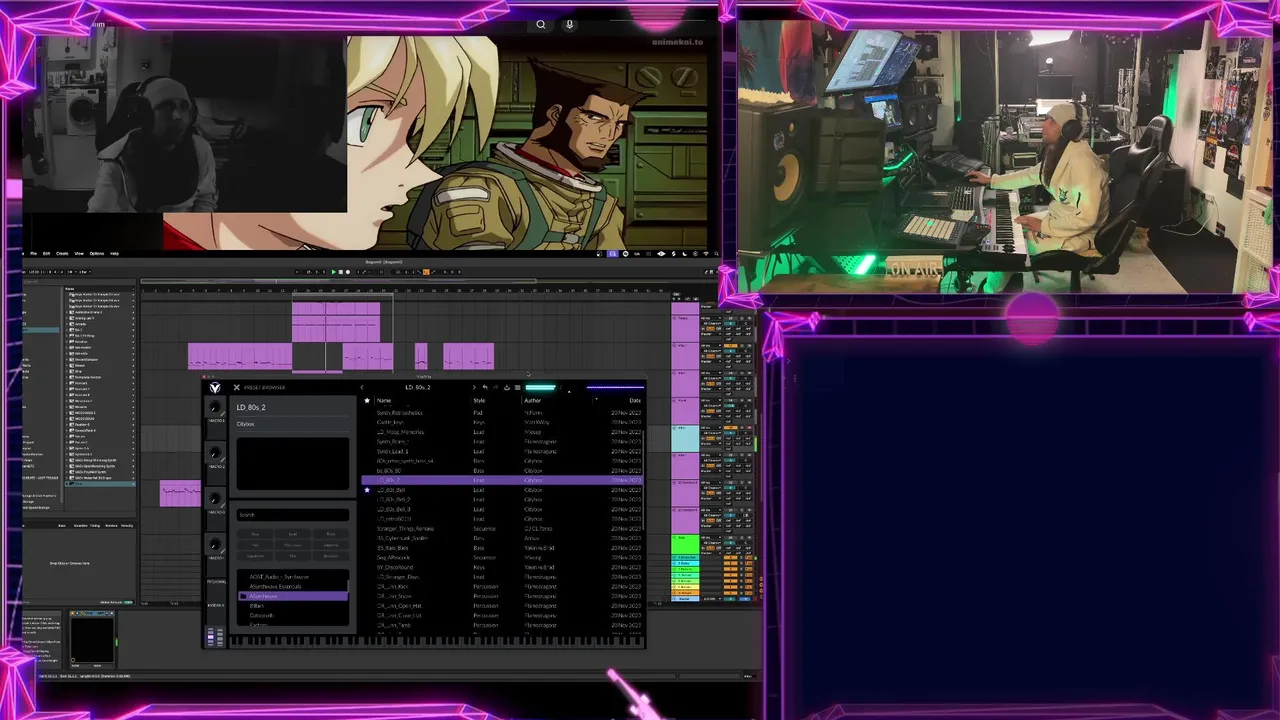Sort presets by the Author column

click(532, 400)
